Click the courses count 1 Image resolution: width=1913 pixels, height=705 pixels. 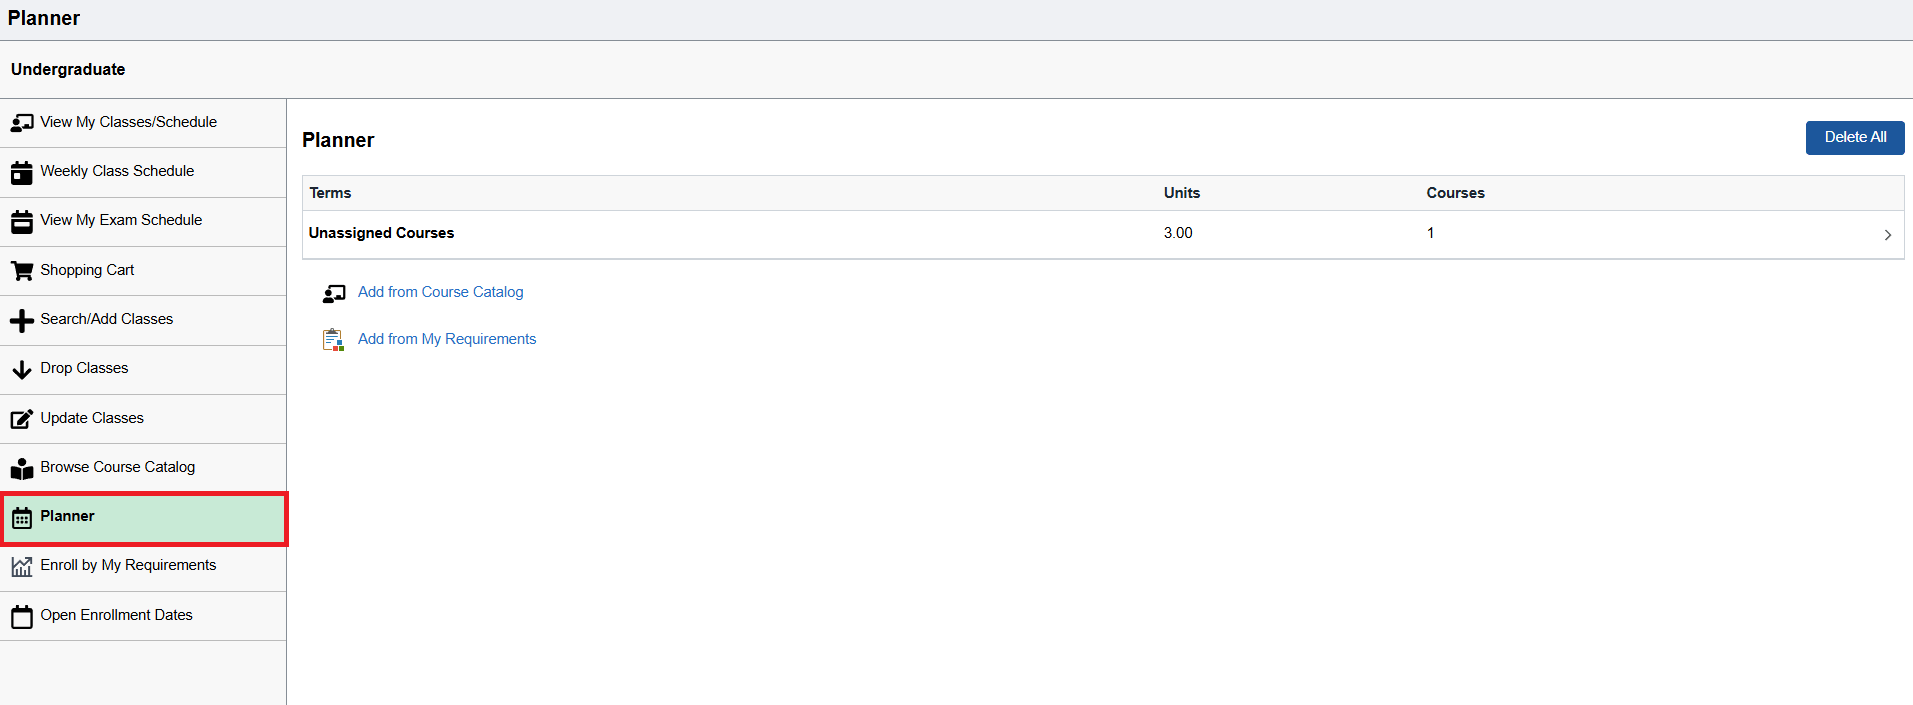coord(1430,233)
